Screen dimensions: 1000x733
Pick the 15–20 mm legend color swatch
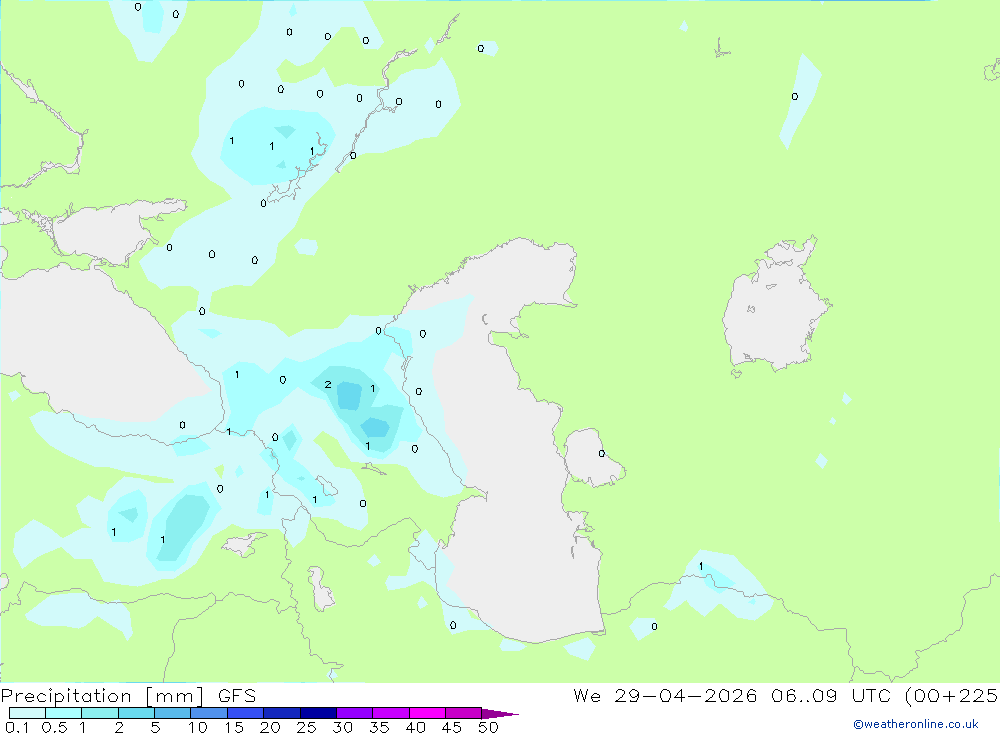click(x=246, y=713)
